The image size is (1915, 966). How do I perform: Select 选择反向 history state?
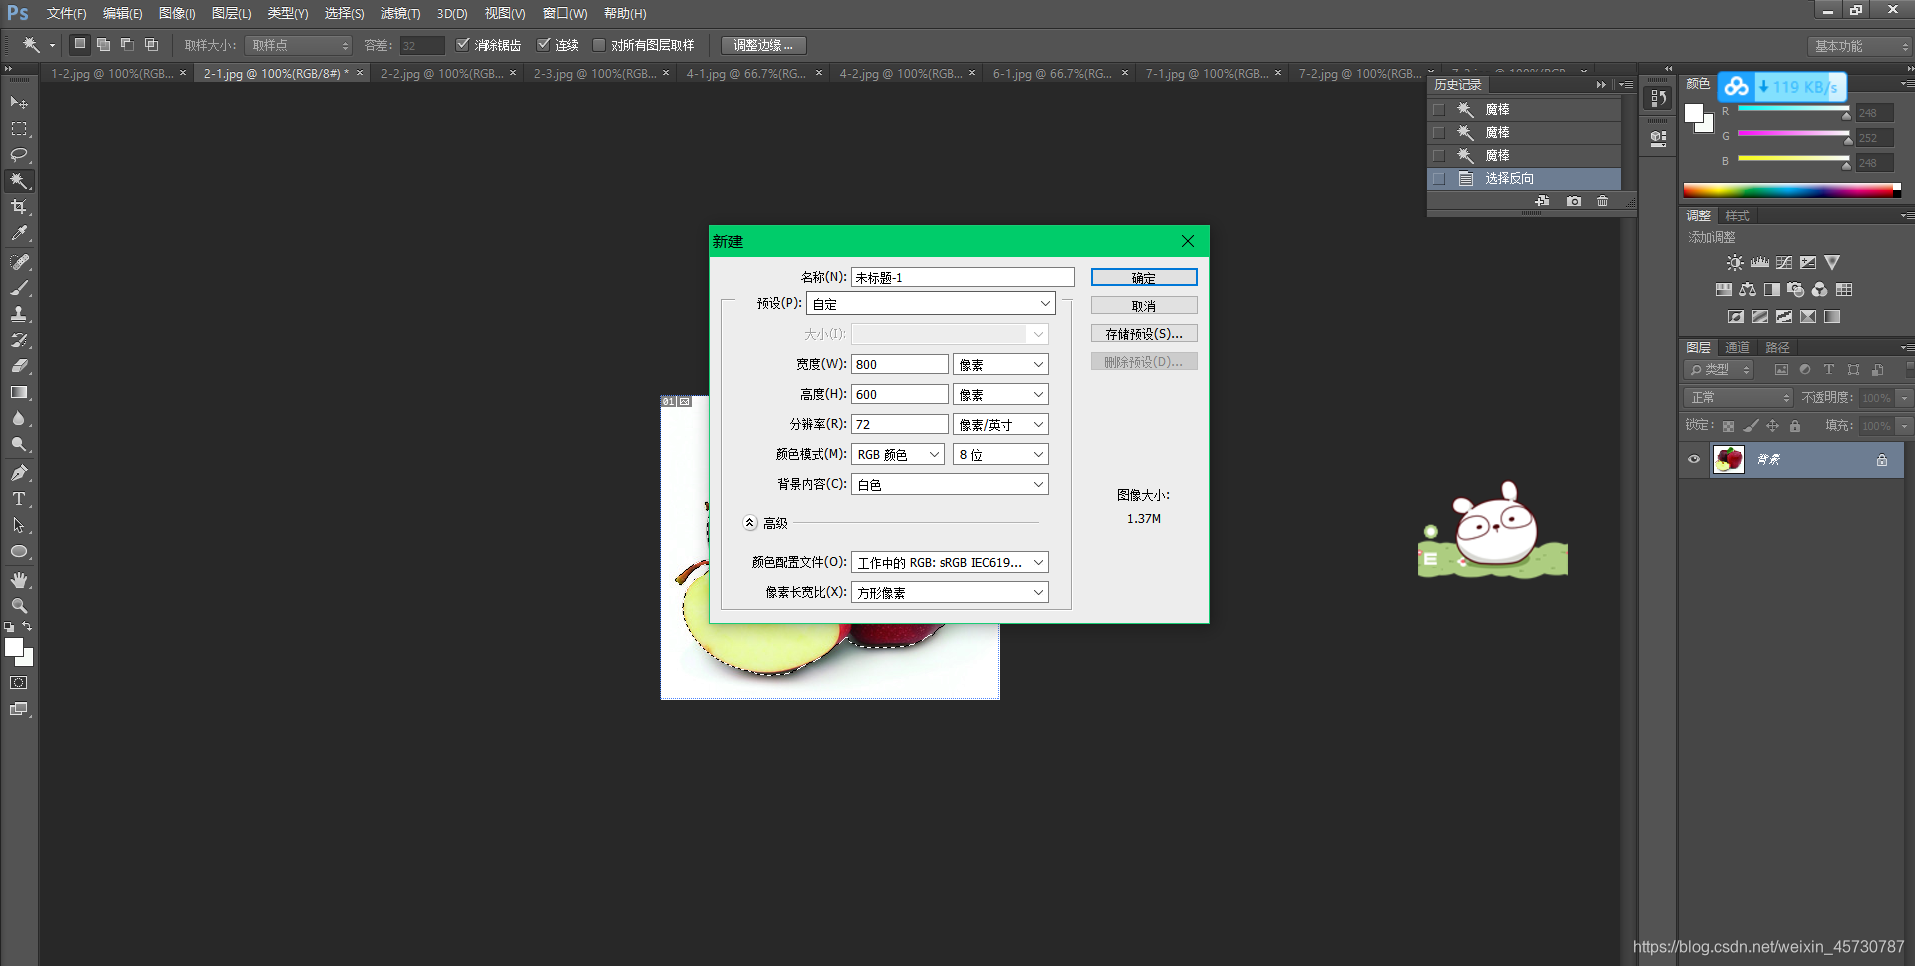tap(1525, 179)
